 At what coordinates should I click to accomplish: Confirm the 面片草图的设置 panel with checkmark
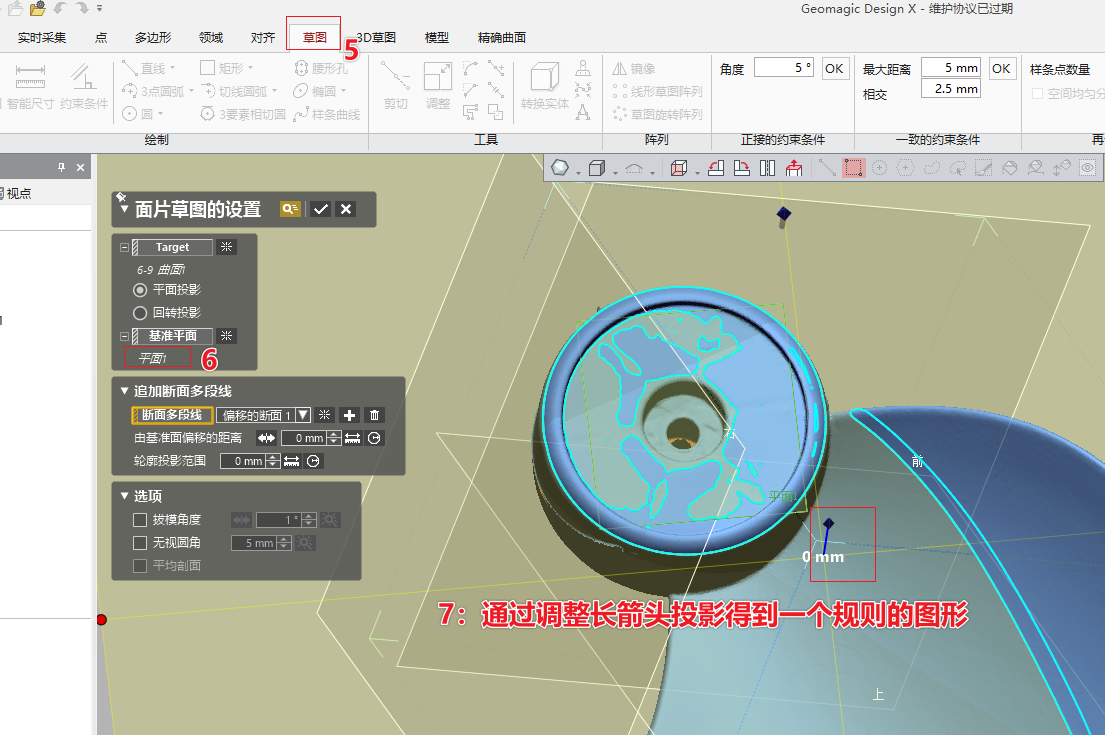point(322,208)
